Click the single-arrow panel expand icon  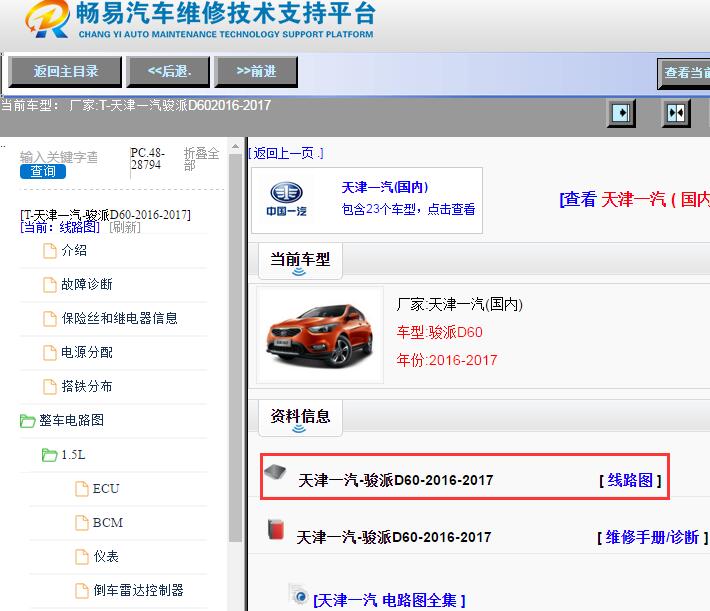tap(621, 113)
